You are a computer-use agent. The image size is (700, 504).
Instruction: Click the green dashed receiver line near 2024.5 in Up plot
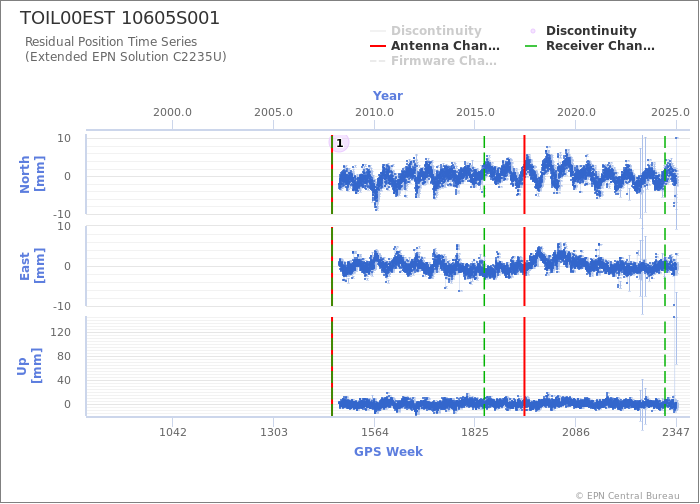(665, 367)
